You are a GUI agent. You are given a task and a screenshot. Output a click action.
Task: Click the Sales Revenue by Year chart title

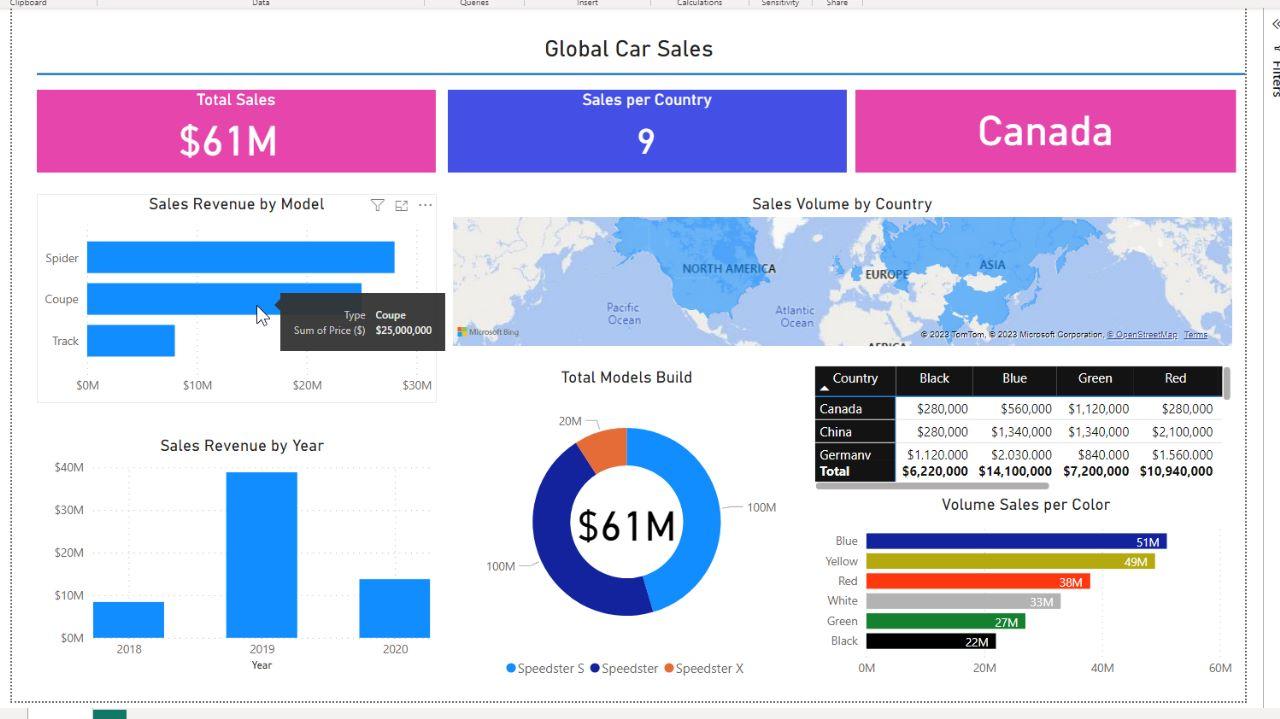tap(242, 446)
